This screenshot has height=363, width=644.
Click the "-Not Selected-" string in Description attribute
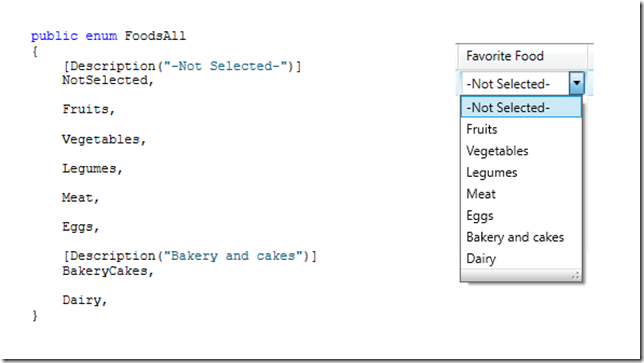pos(225,66)
